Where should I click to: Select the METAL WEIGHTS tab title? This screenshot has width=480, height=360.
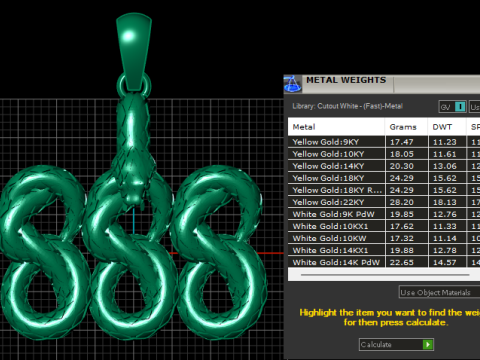tap(346, 80)
